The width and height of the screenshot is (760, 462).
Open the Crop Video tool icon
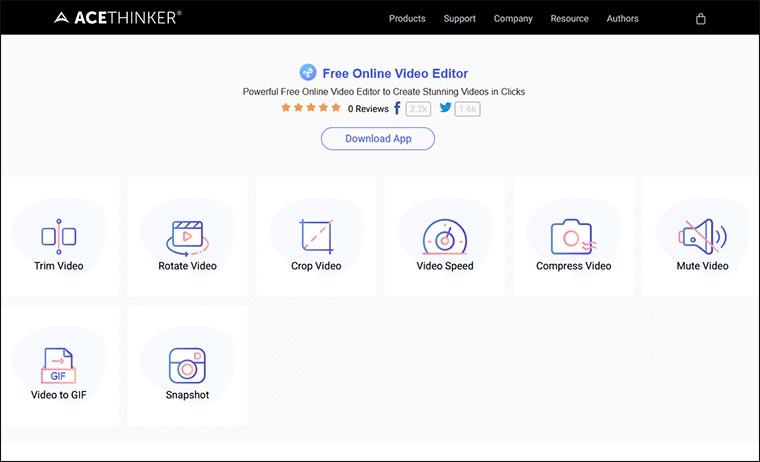pos(316,237)
